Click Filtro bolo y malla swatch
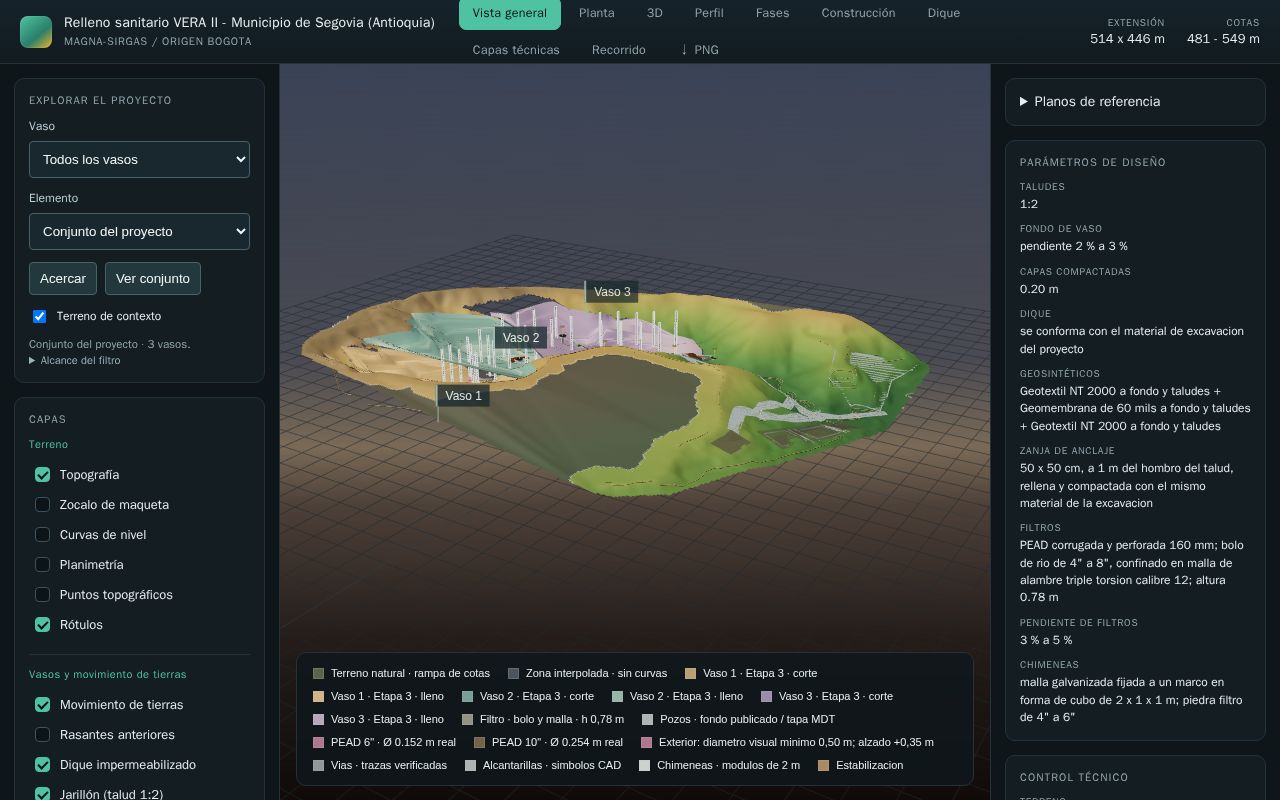 [468, 720]
